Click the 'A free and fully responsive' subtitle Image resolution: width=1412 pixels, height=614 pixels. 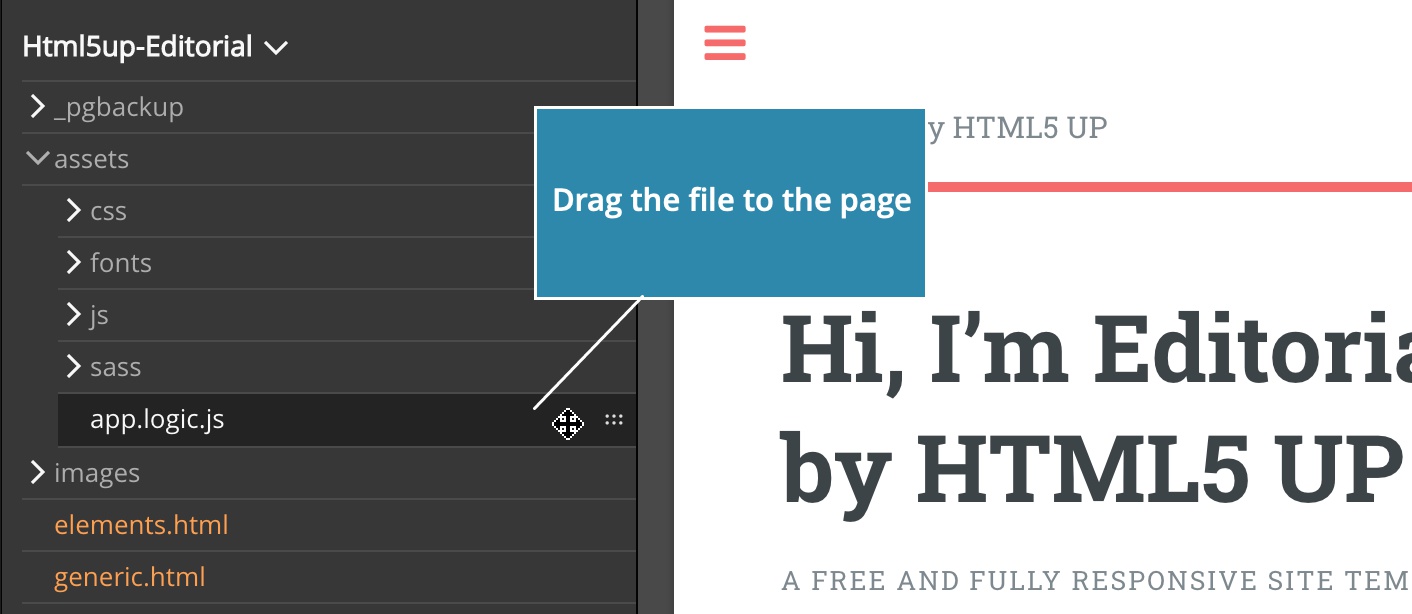(1096, 580)
